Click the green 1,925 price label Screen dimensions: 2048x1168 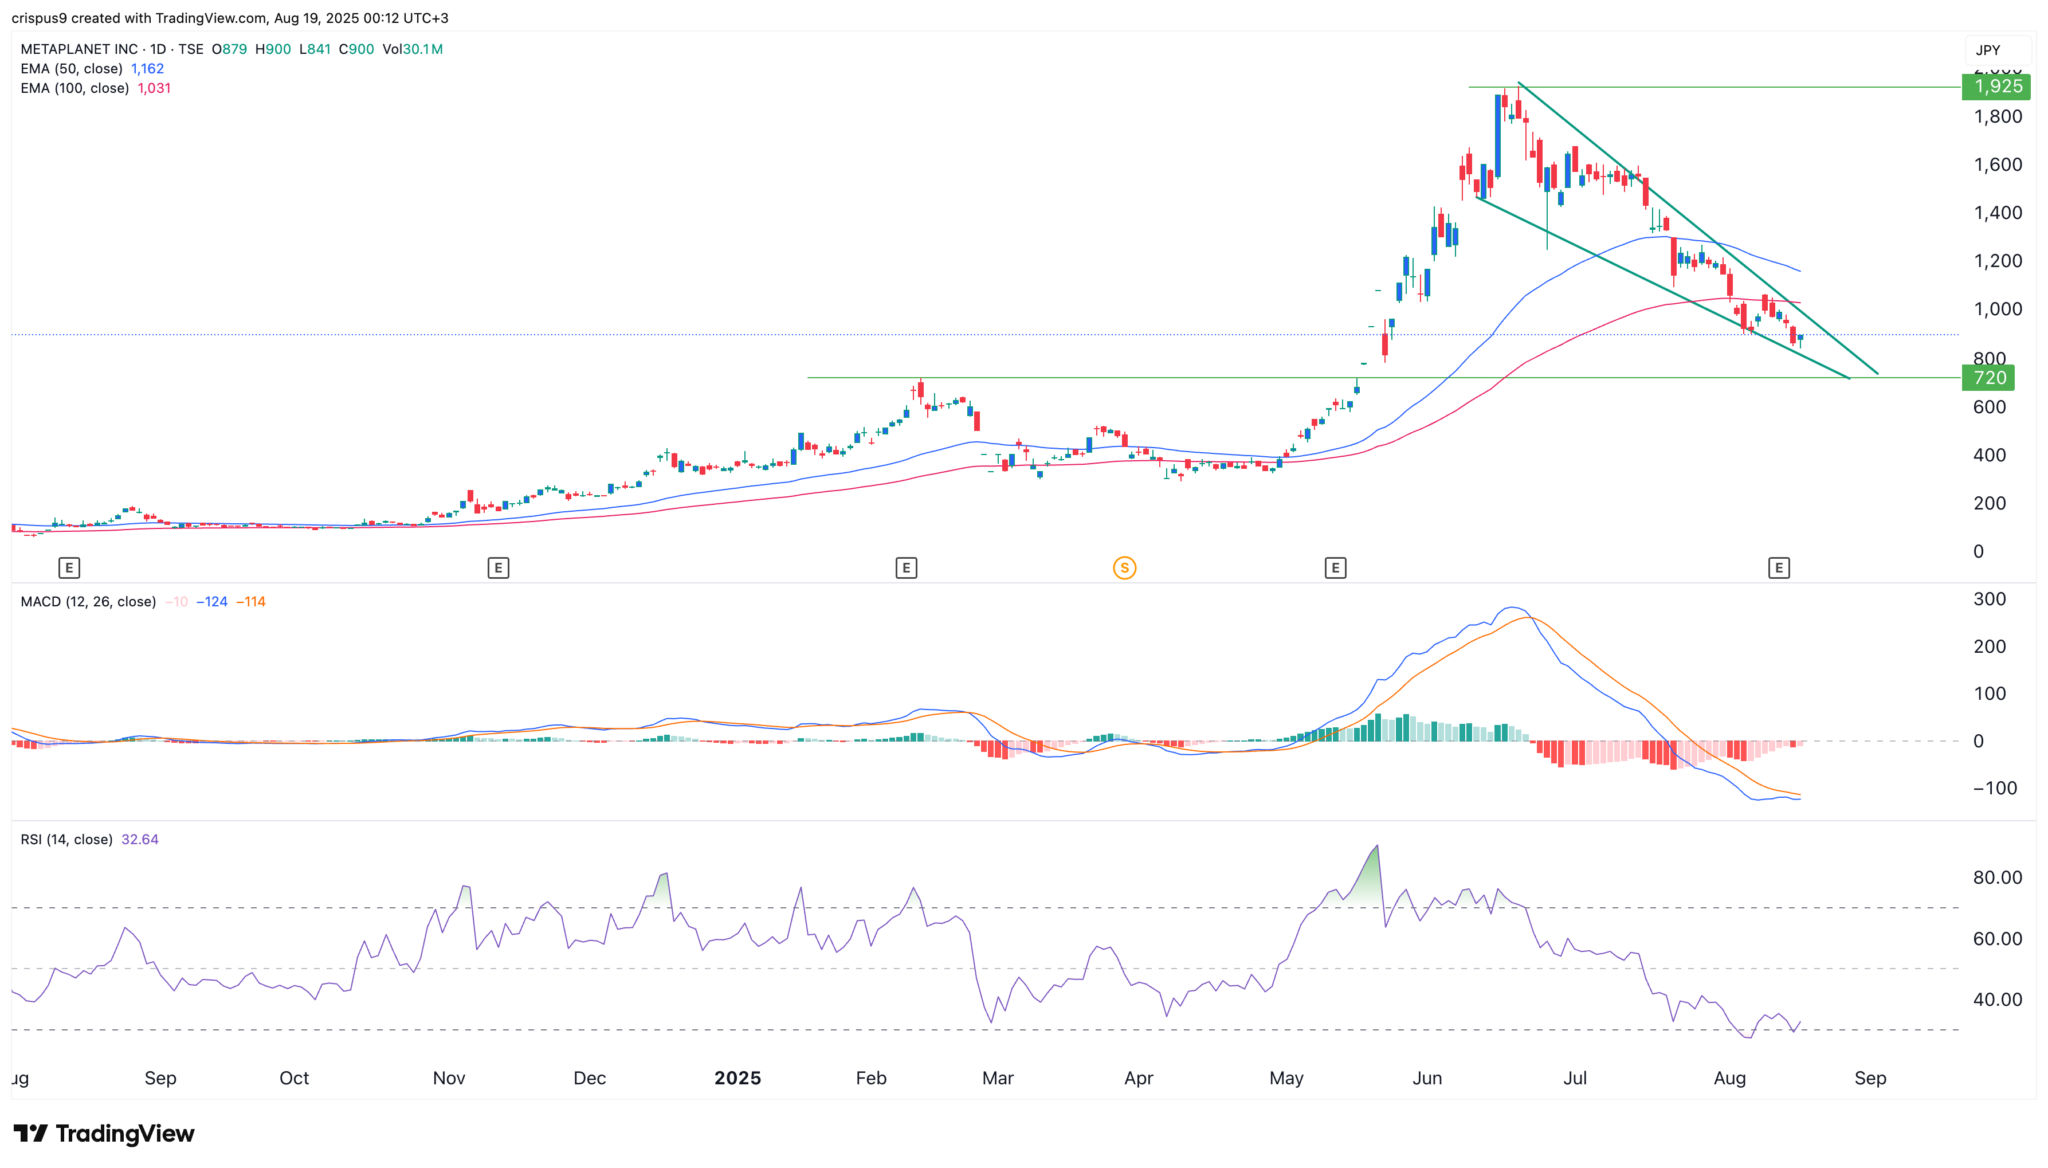1997,86
